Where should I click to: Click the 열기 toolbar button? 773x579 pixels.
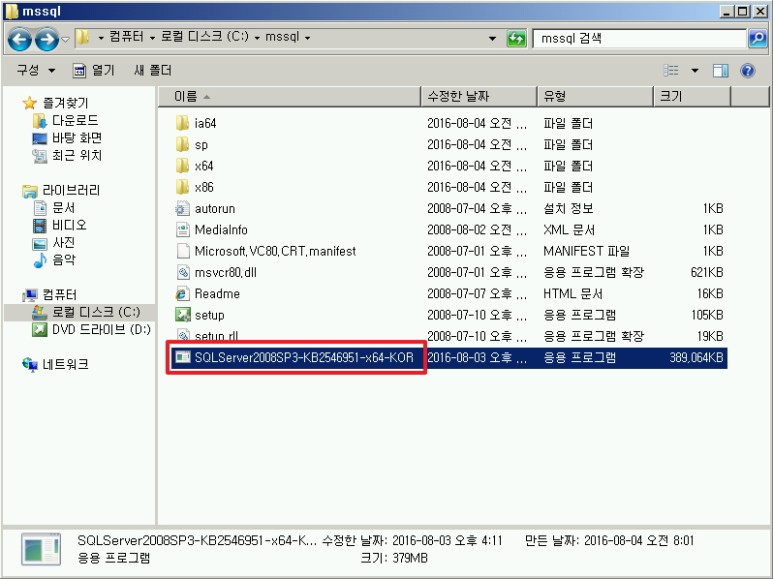94,71
